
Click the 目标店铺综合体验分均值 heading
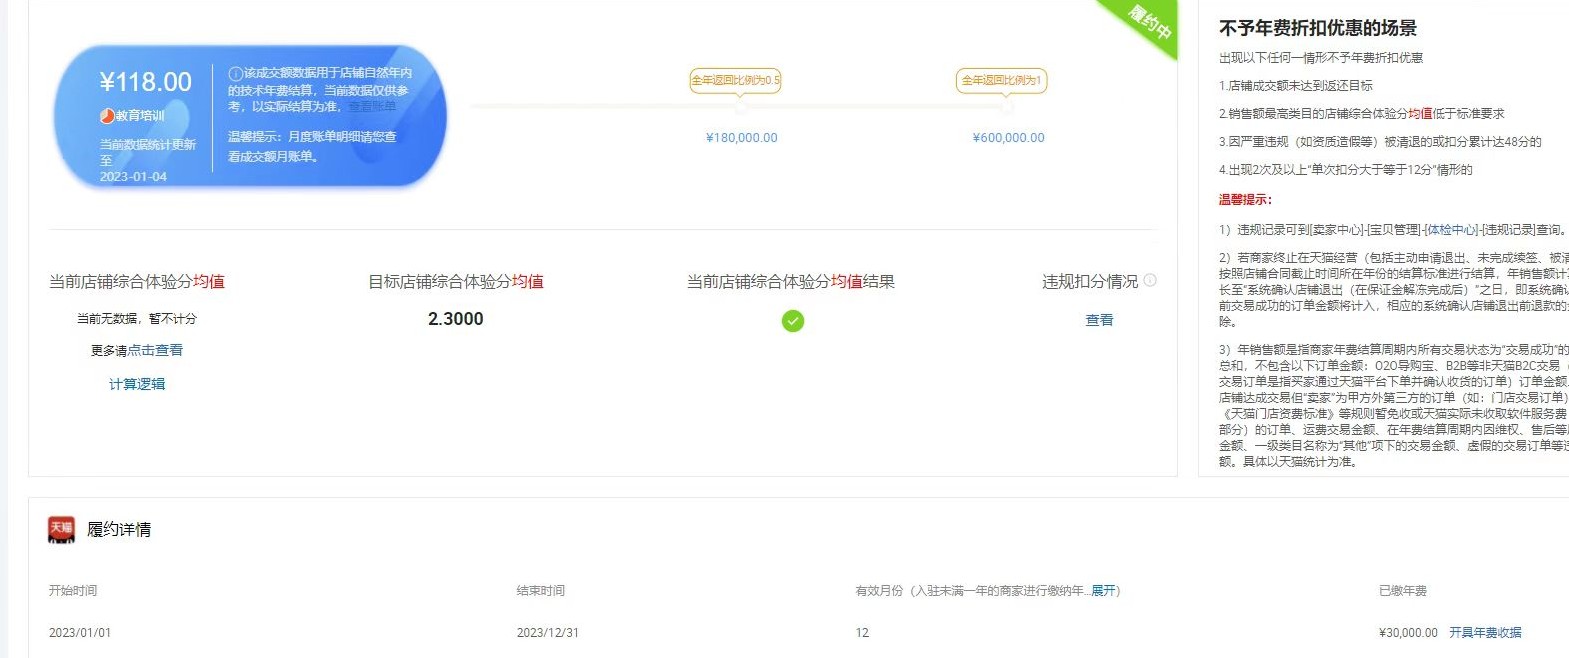[456, 282]
